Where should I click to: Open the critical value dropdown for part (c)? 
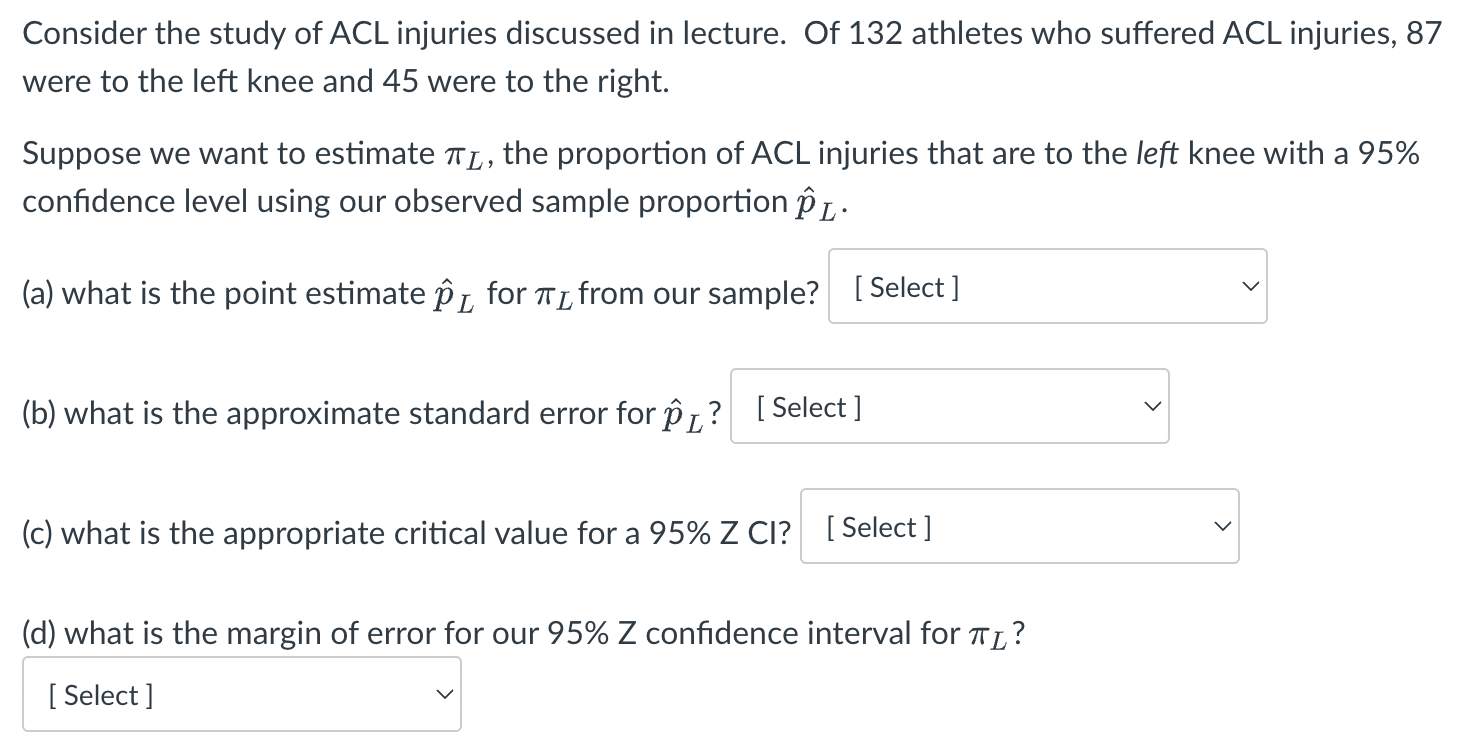tap(1019, 527)
